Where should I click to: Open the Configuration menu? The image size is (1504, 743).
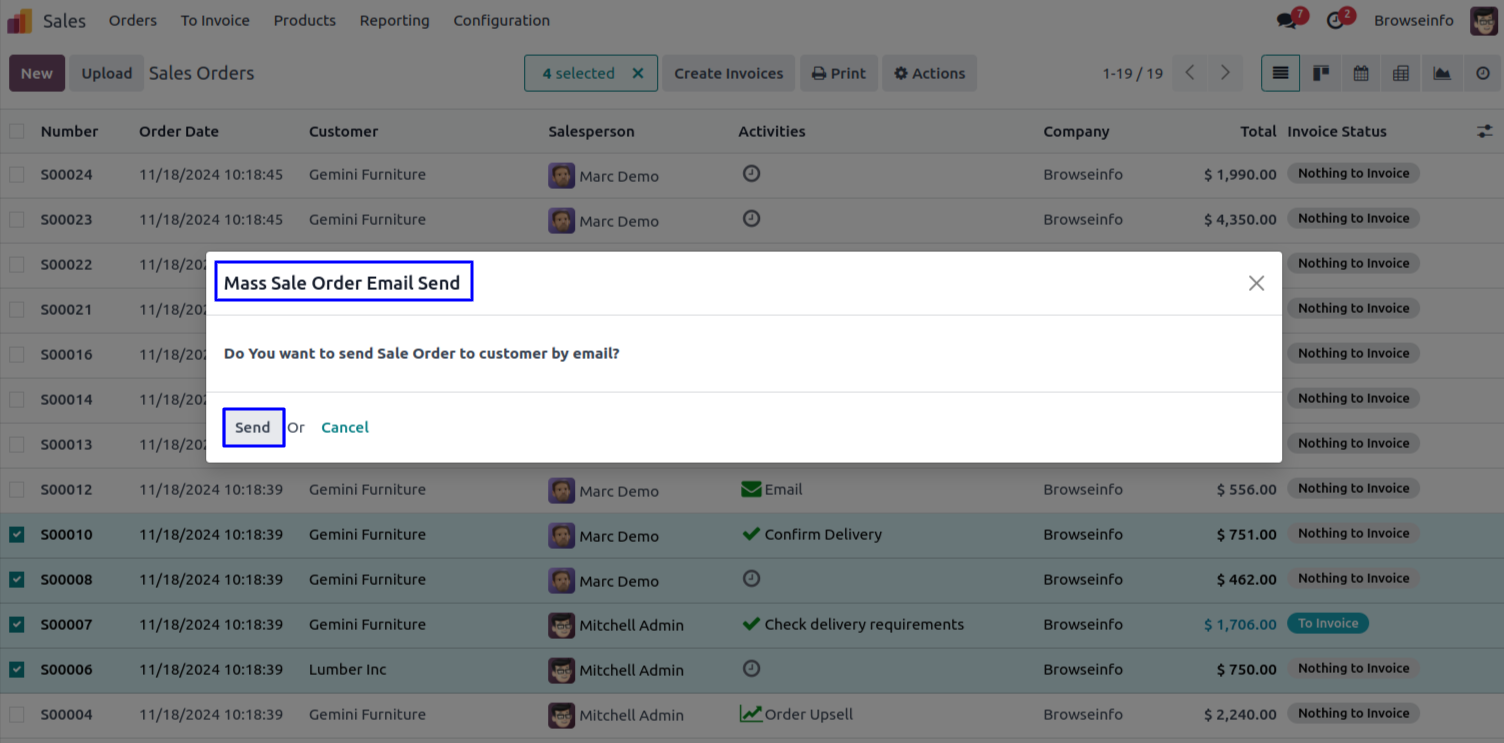coord(501,21)
